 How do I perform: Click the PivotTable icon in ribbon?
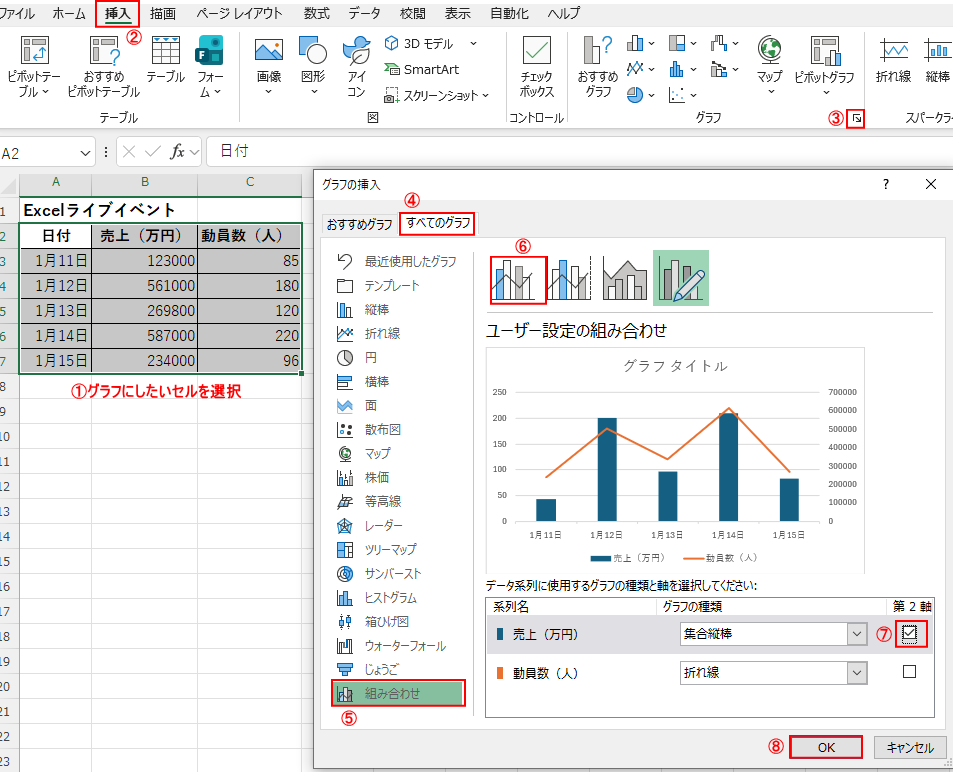pyautogui.click(x=34, y=52)
